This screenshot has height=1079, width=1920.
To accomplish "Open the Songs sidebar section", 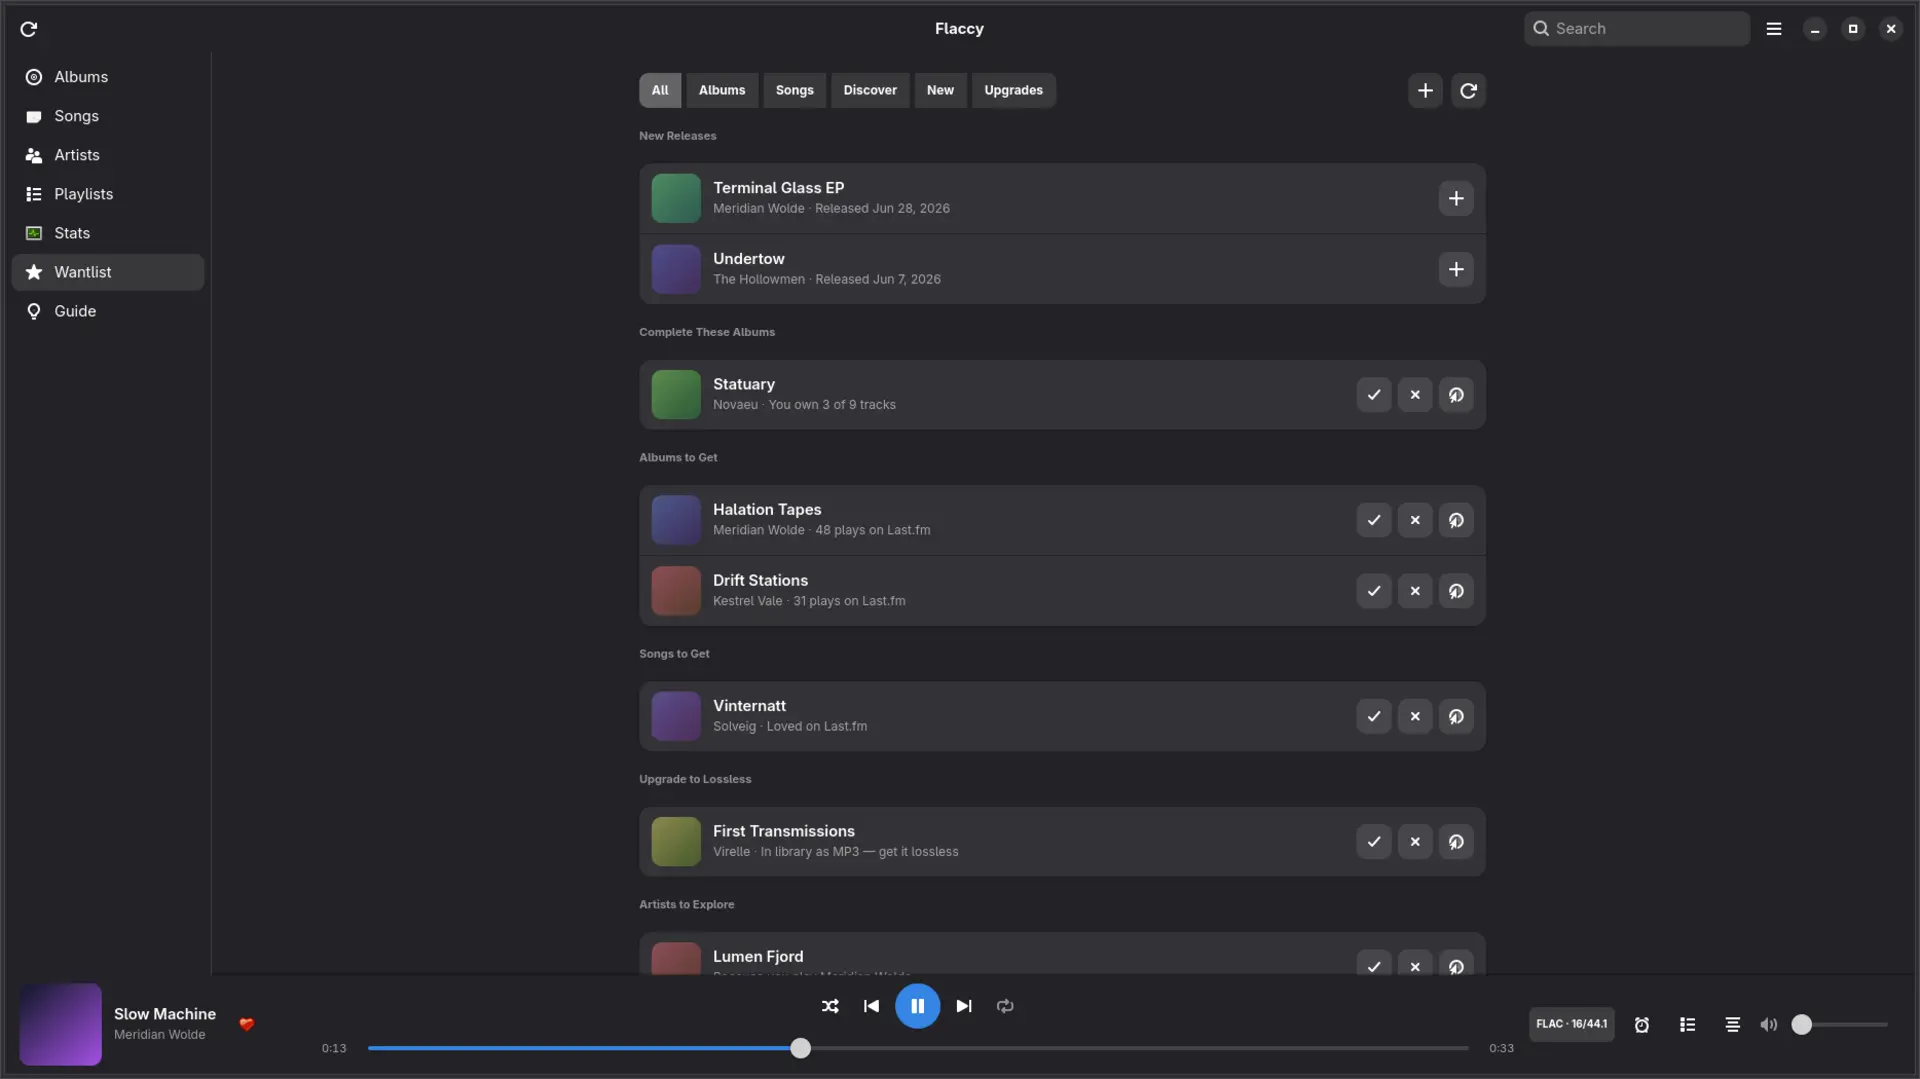I will 107,116.
